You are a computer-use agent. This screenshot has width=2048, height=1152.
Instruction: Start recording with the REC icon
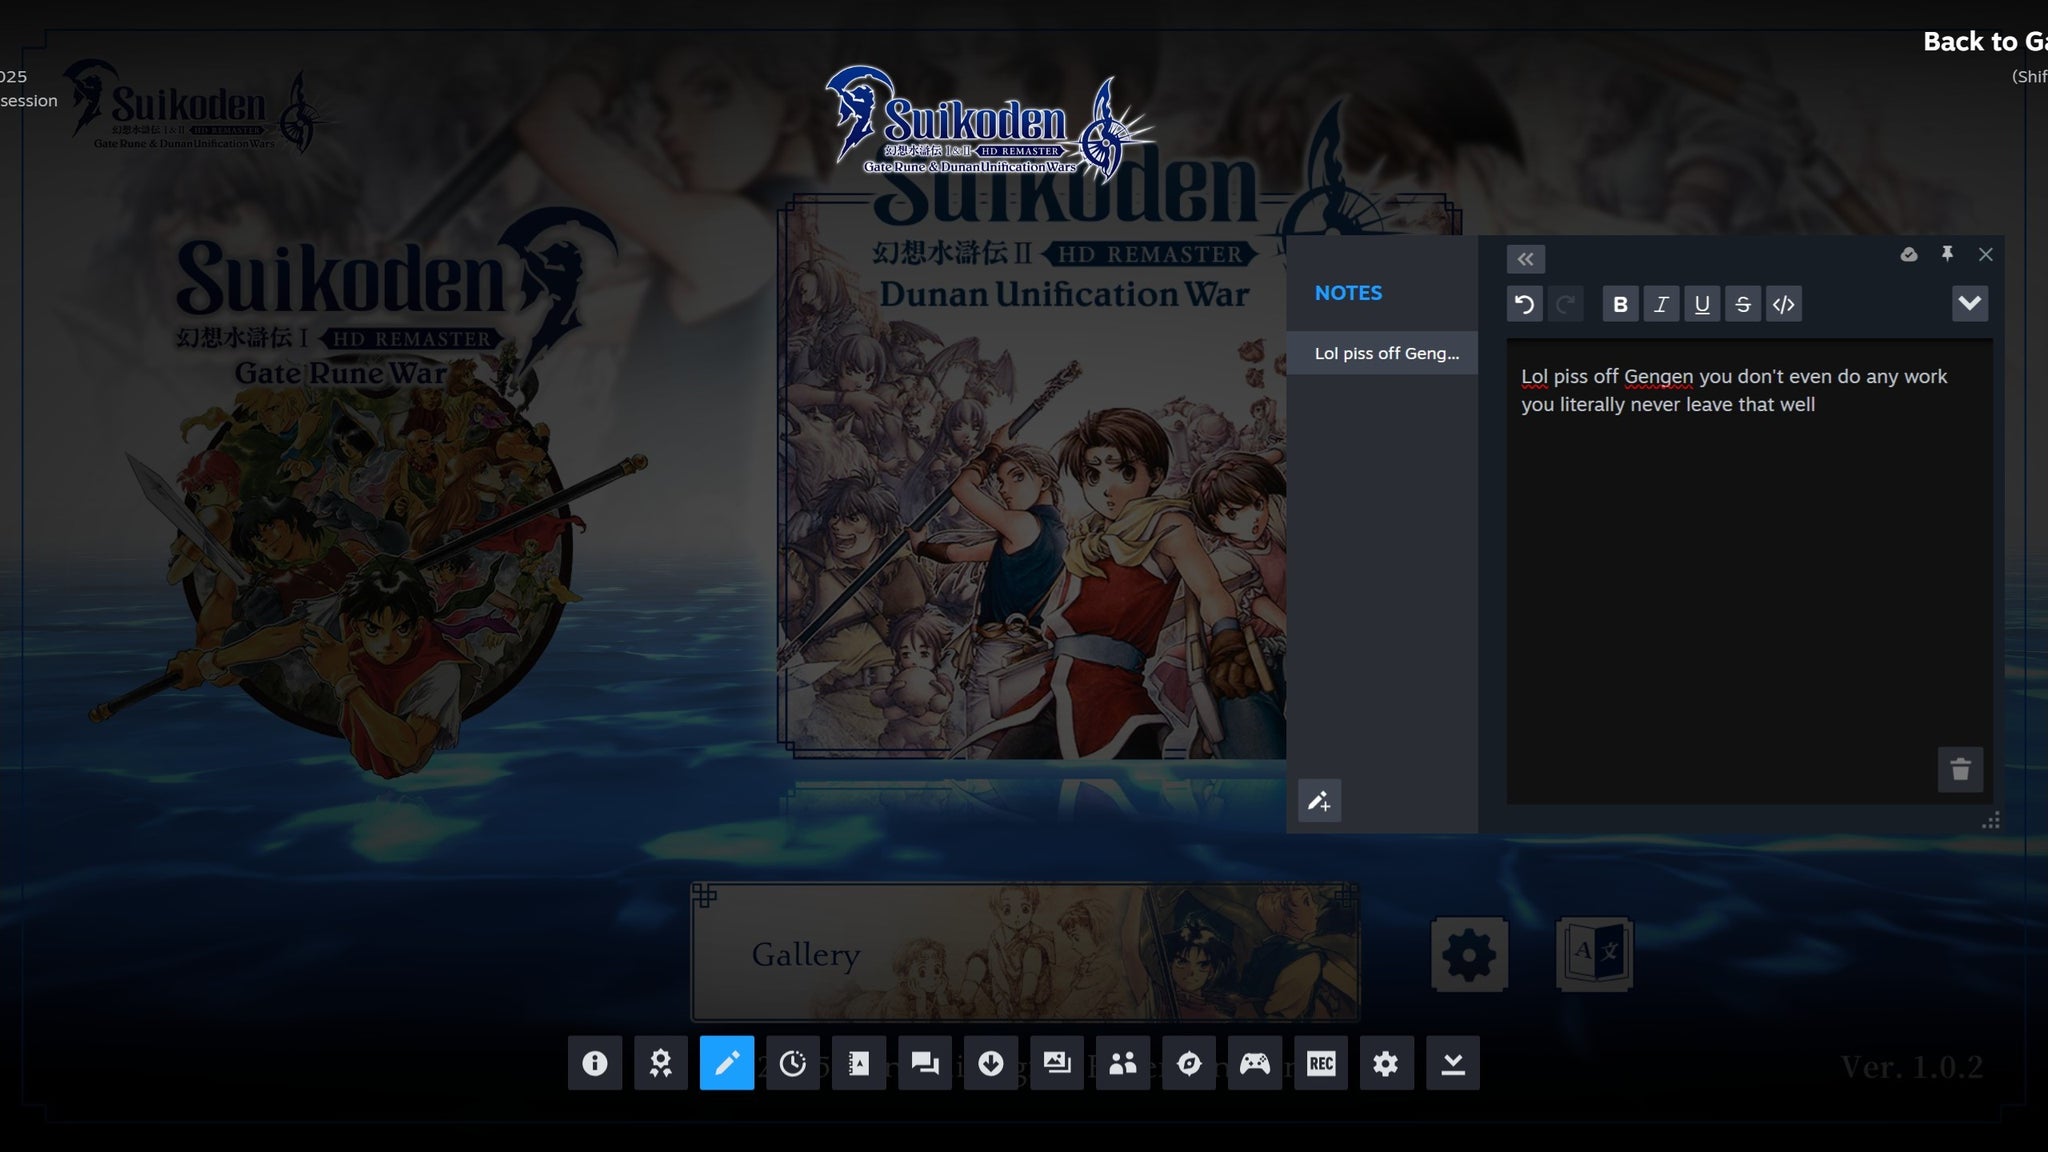(x=1322, y=1063)
